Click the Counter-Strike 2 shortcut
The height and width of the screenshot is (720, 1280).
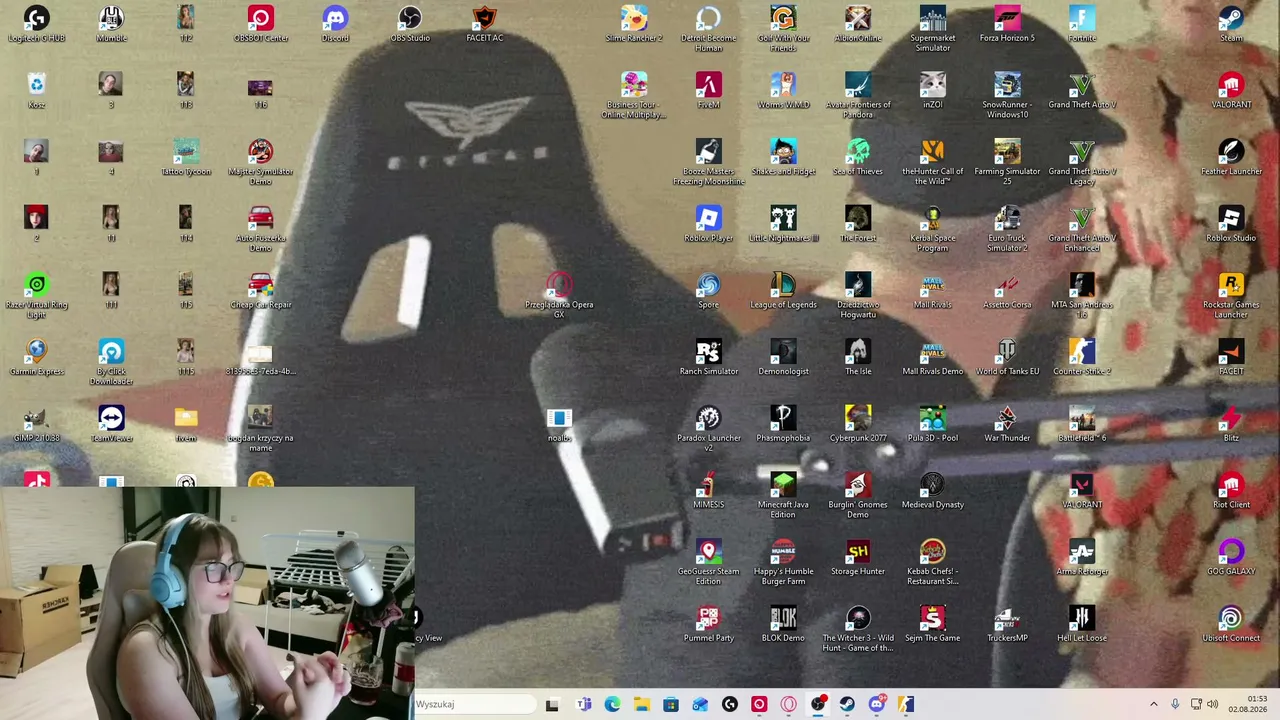pos(1082,358)
